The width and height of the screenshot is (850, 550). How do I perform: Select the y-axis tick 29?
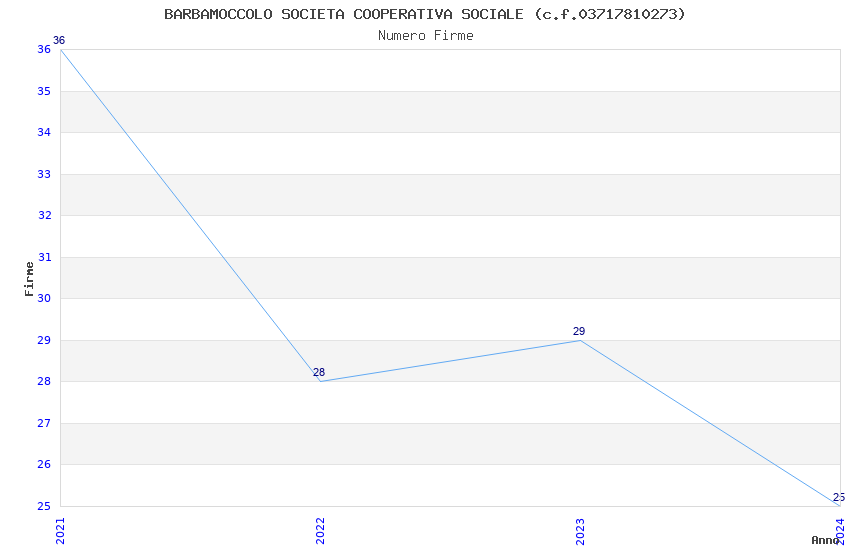click(x=44, y=340)
